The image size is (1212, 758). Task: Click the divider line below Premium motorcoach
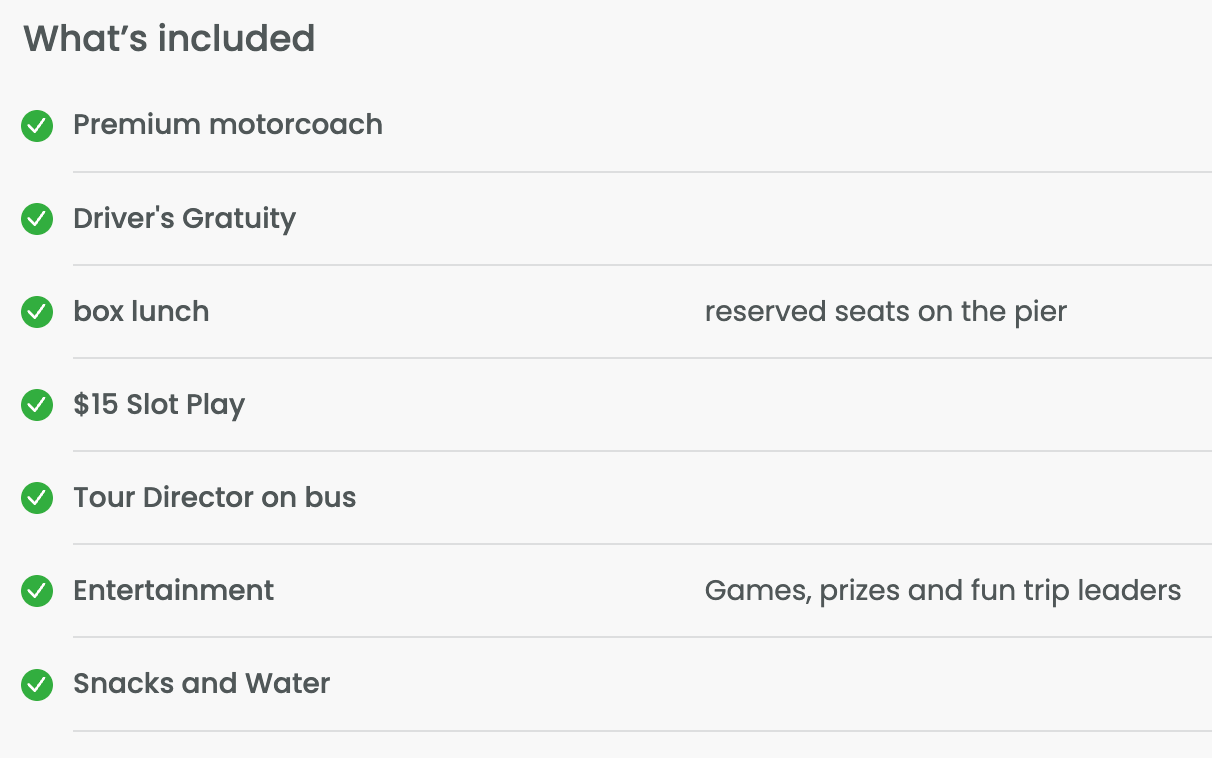click(x=642, y=172)
